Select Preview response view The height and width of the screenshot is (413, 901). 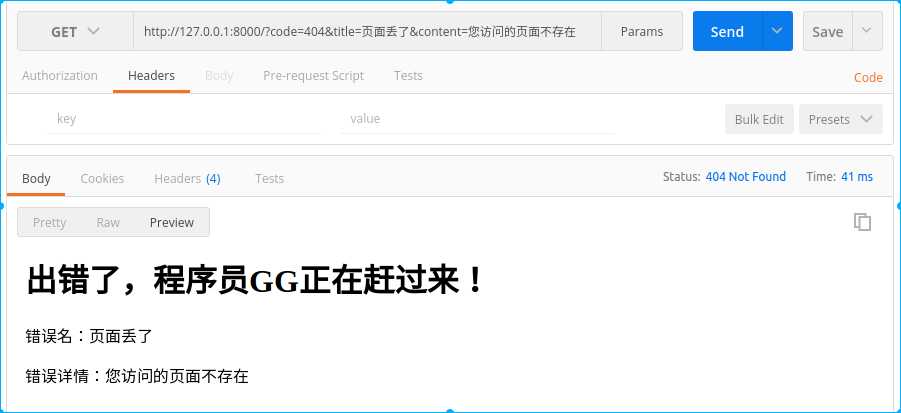(x=172, y=222)
